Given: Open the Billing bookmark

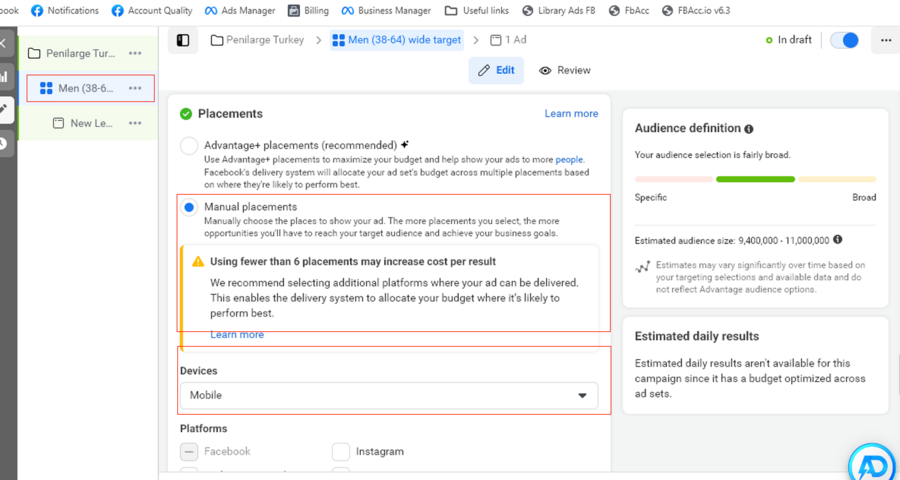Looking at the screenshot, I should pos(308,10).
